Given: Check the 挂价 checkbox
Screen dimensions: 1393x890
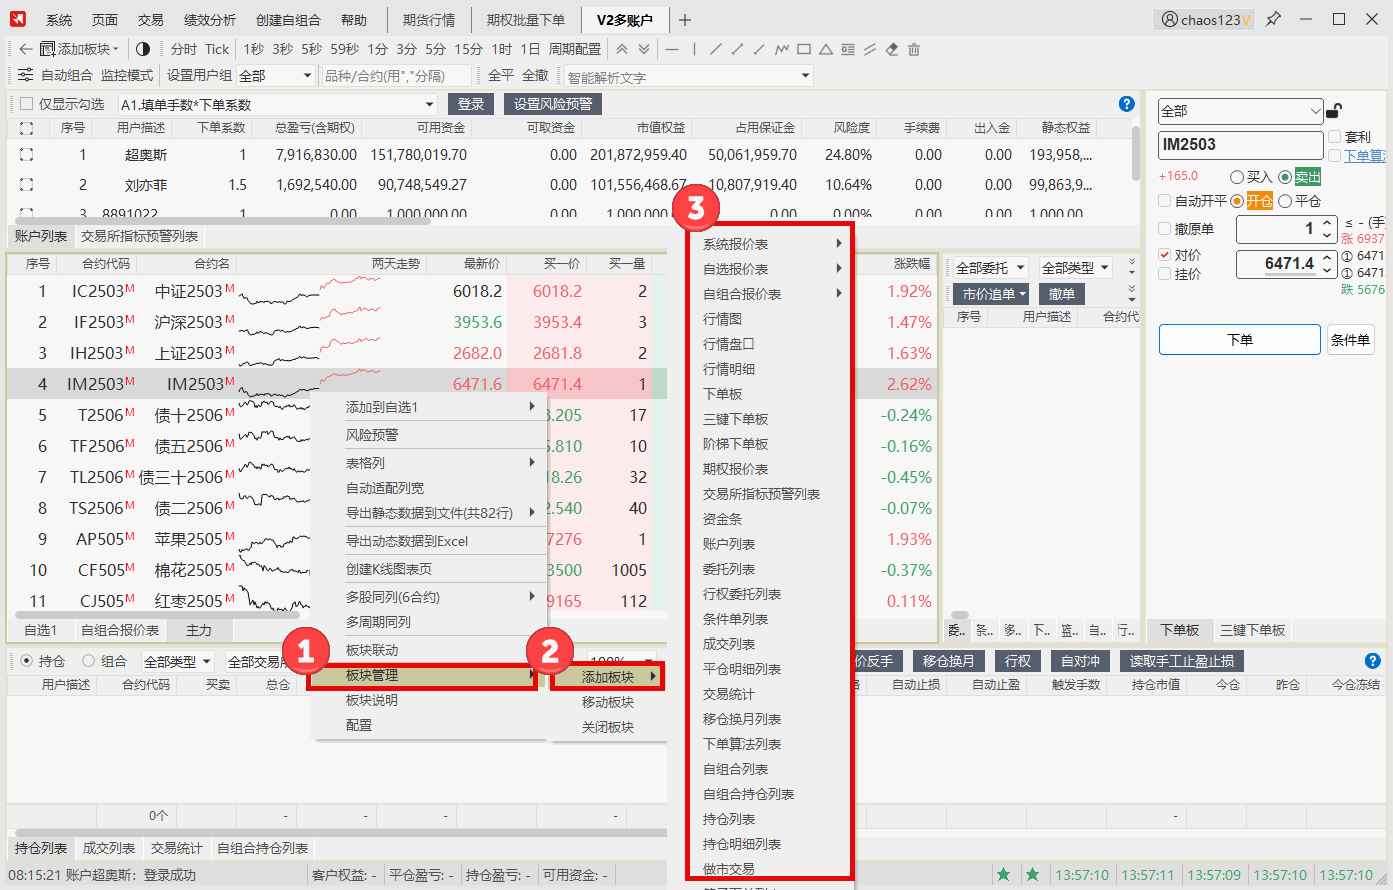Looking at the screenshot, I should click(x=1165, y=273).
